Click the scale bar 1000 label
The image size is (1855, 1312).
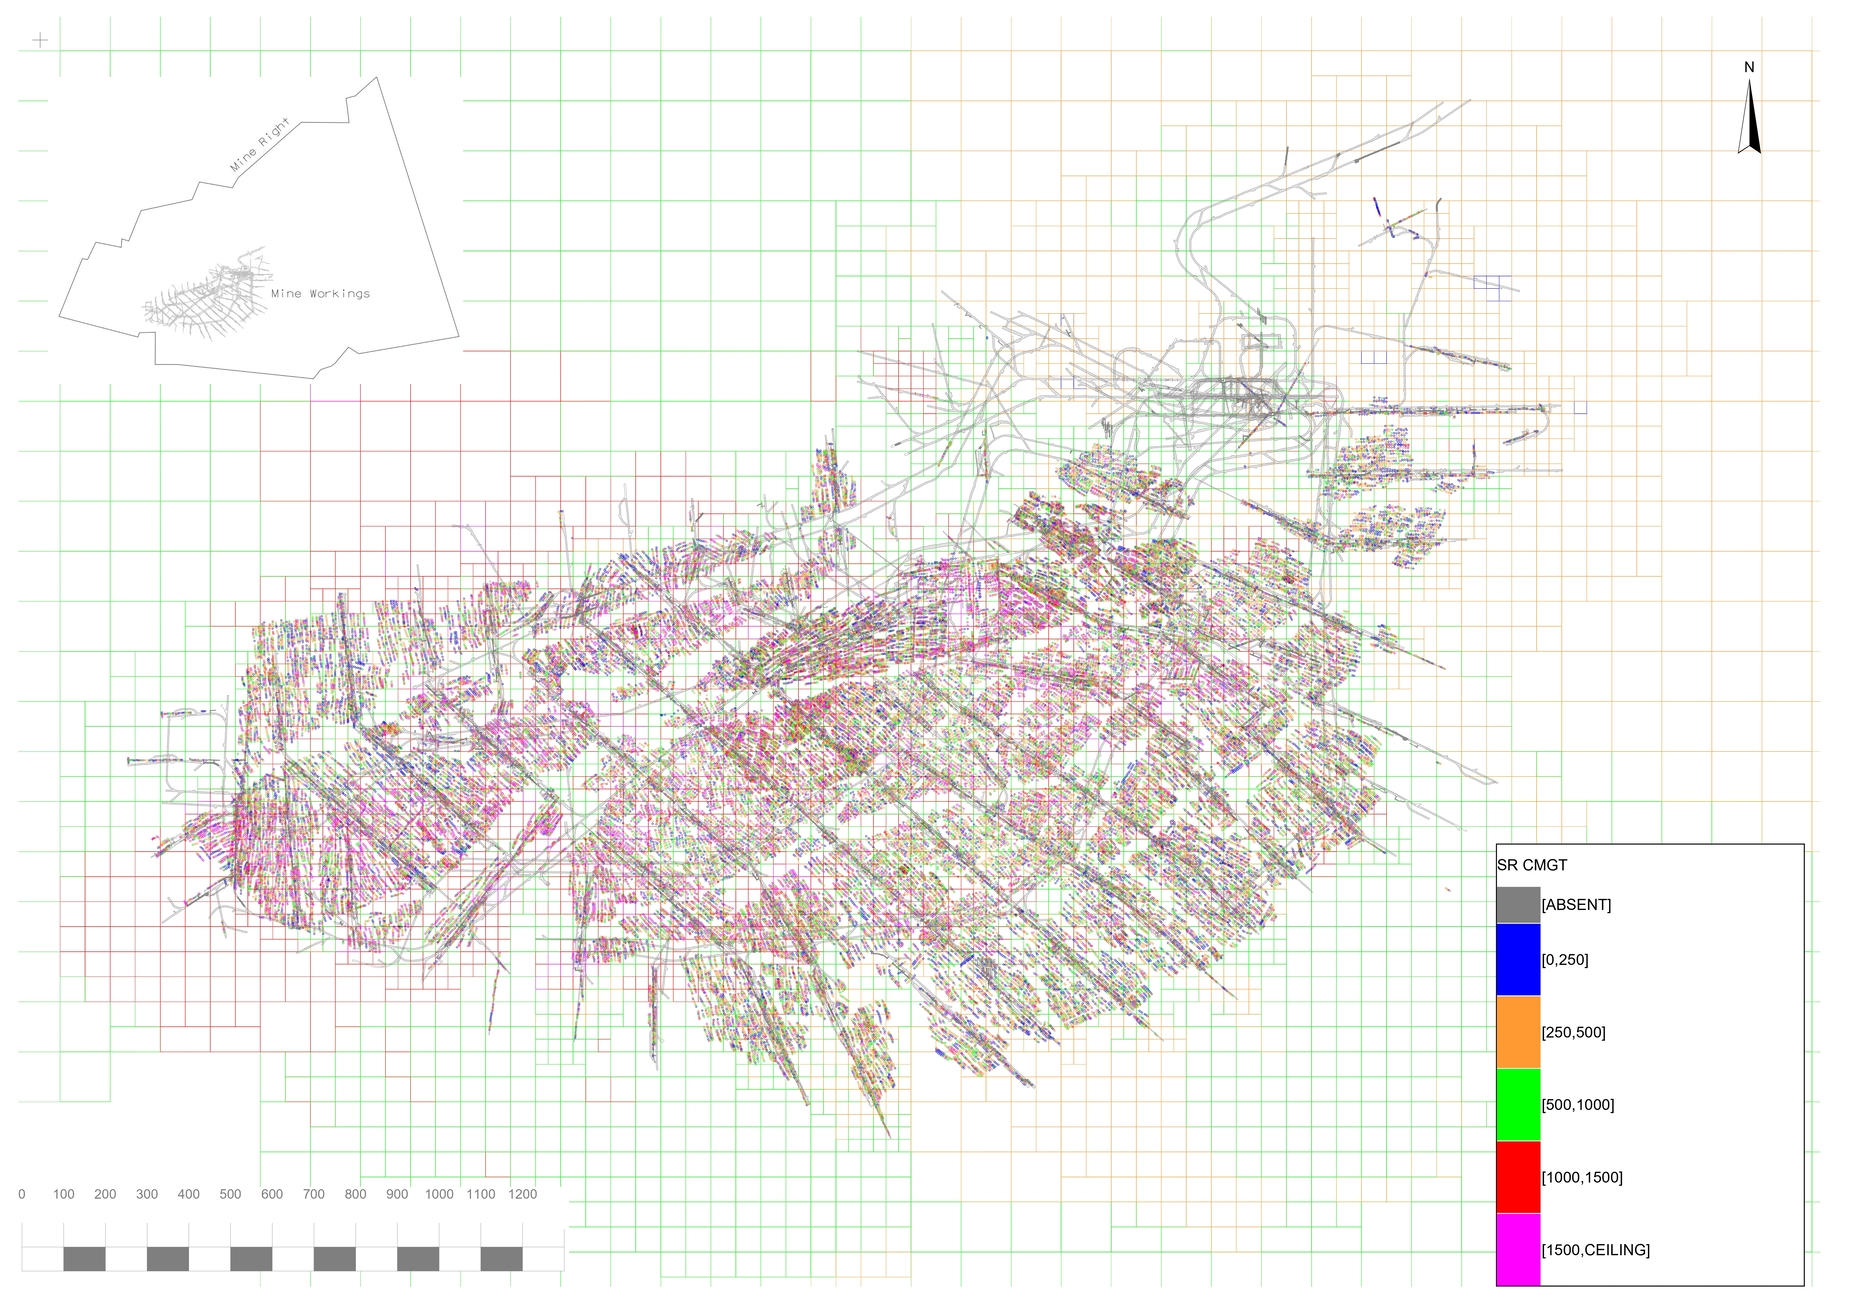click(x=439, y=1194)
